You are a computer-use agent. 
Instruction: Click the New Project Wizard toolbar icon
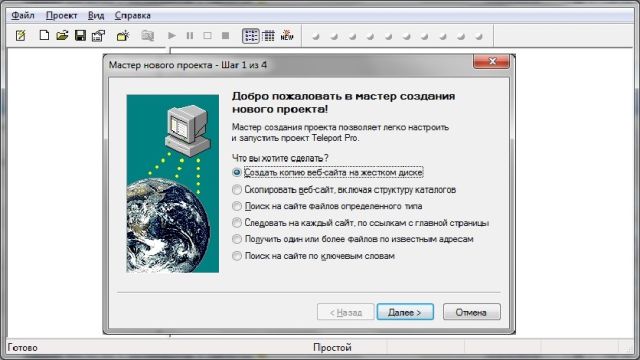pos(20,36)
